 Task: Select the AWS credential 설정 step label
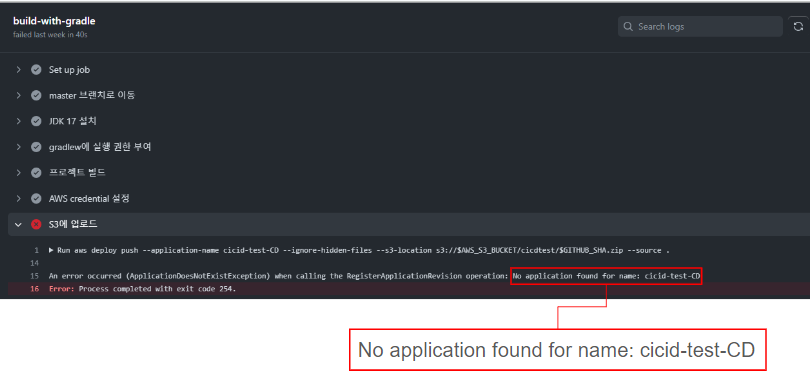pyautogui.click(x=89, y=198)
